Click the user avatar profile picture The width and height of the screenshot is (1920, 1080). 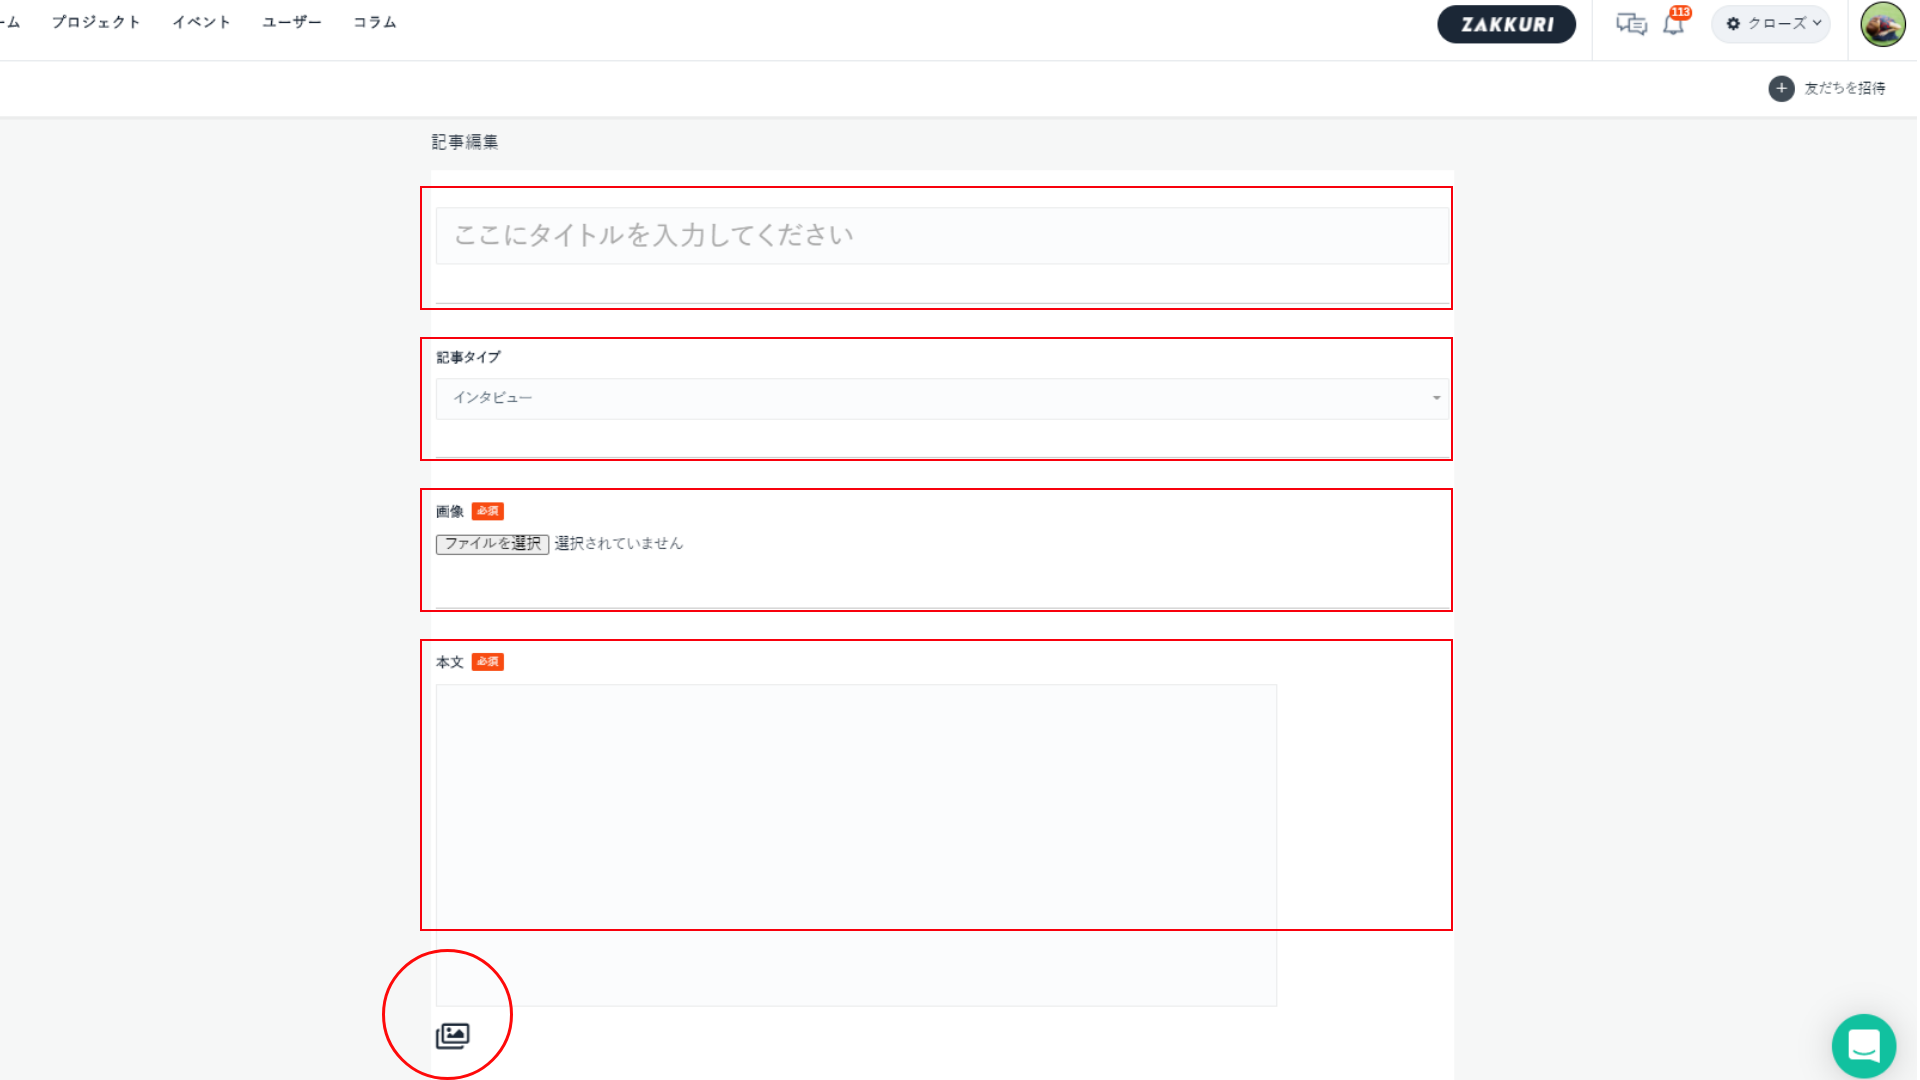point(1882,24)
